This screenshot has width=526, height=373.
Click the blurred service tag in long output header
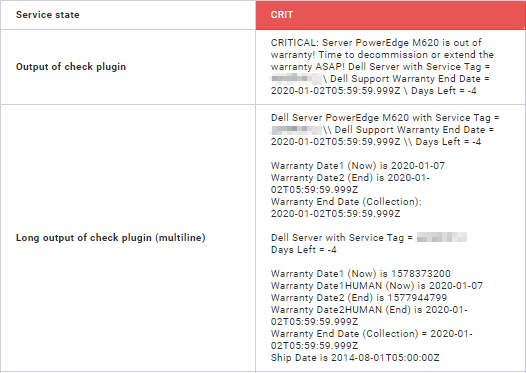[296, 130]
